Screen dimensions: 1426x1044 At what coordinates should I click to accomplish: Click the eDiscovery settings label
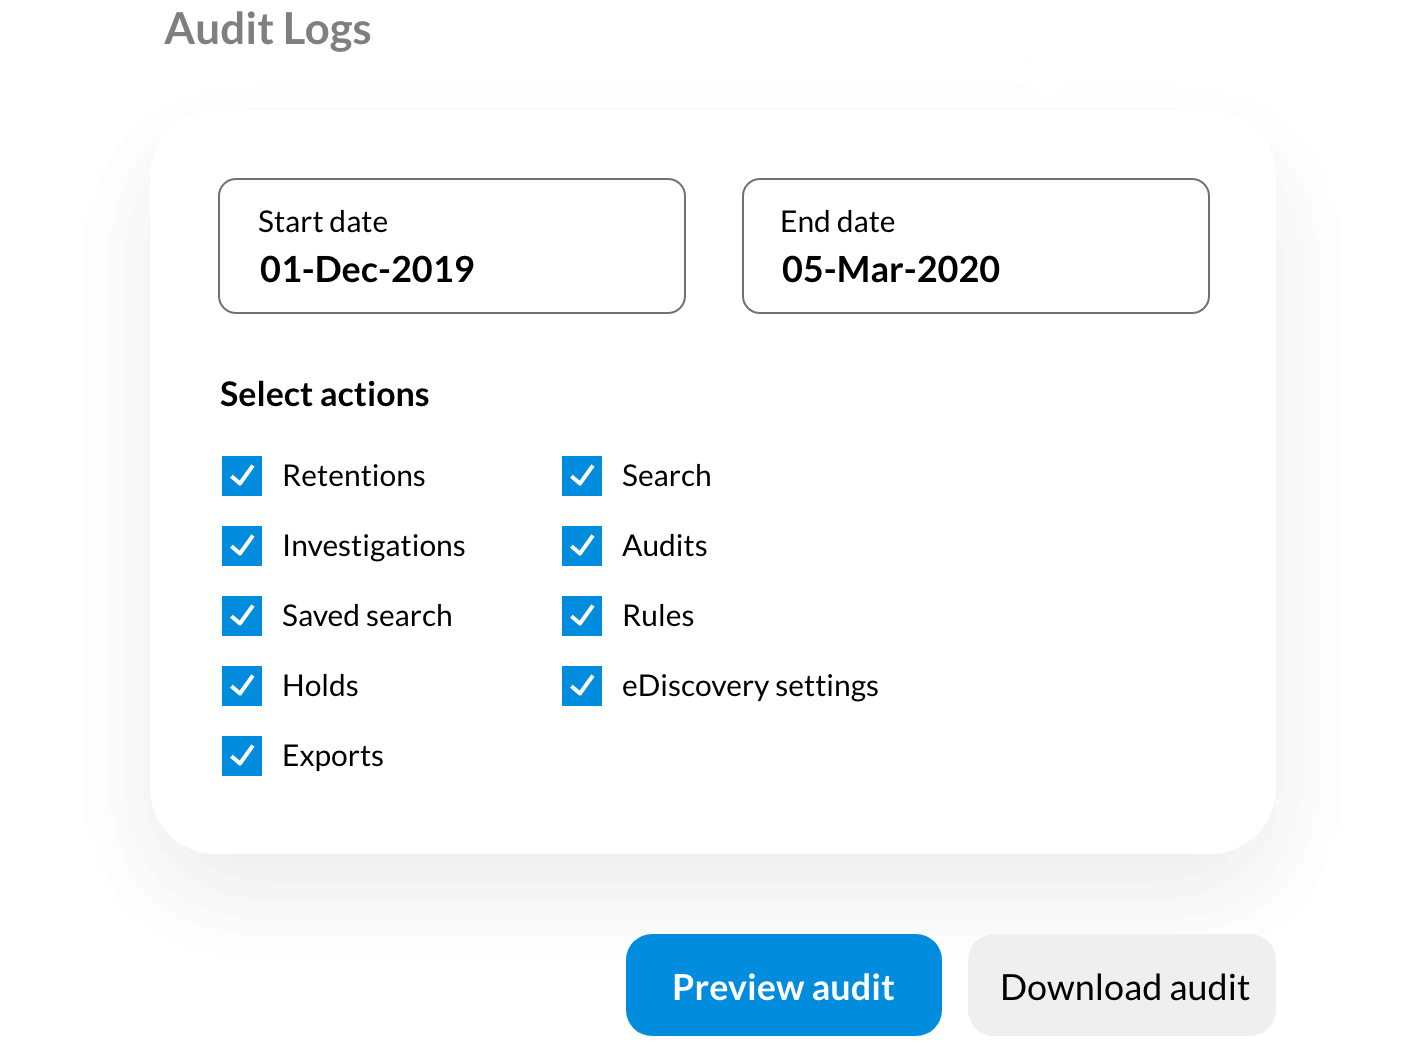click(750, 686)
